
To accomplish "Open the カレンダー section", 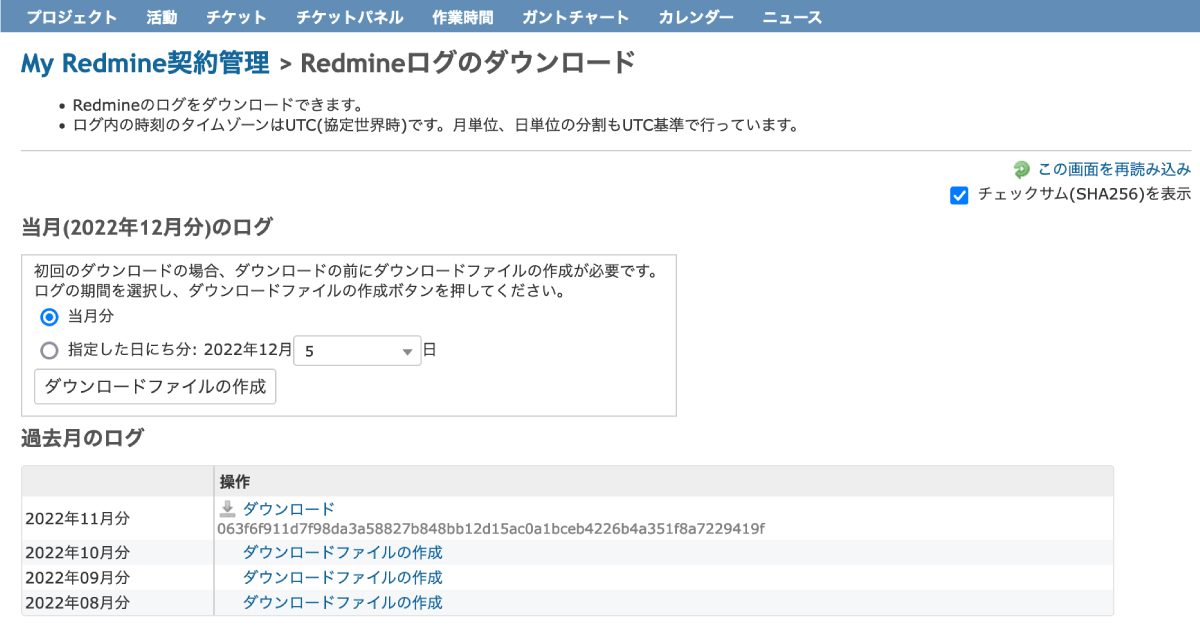I will tap(695, 16).
